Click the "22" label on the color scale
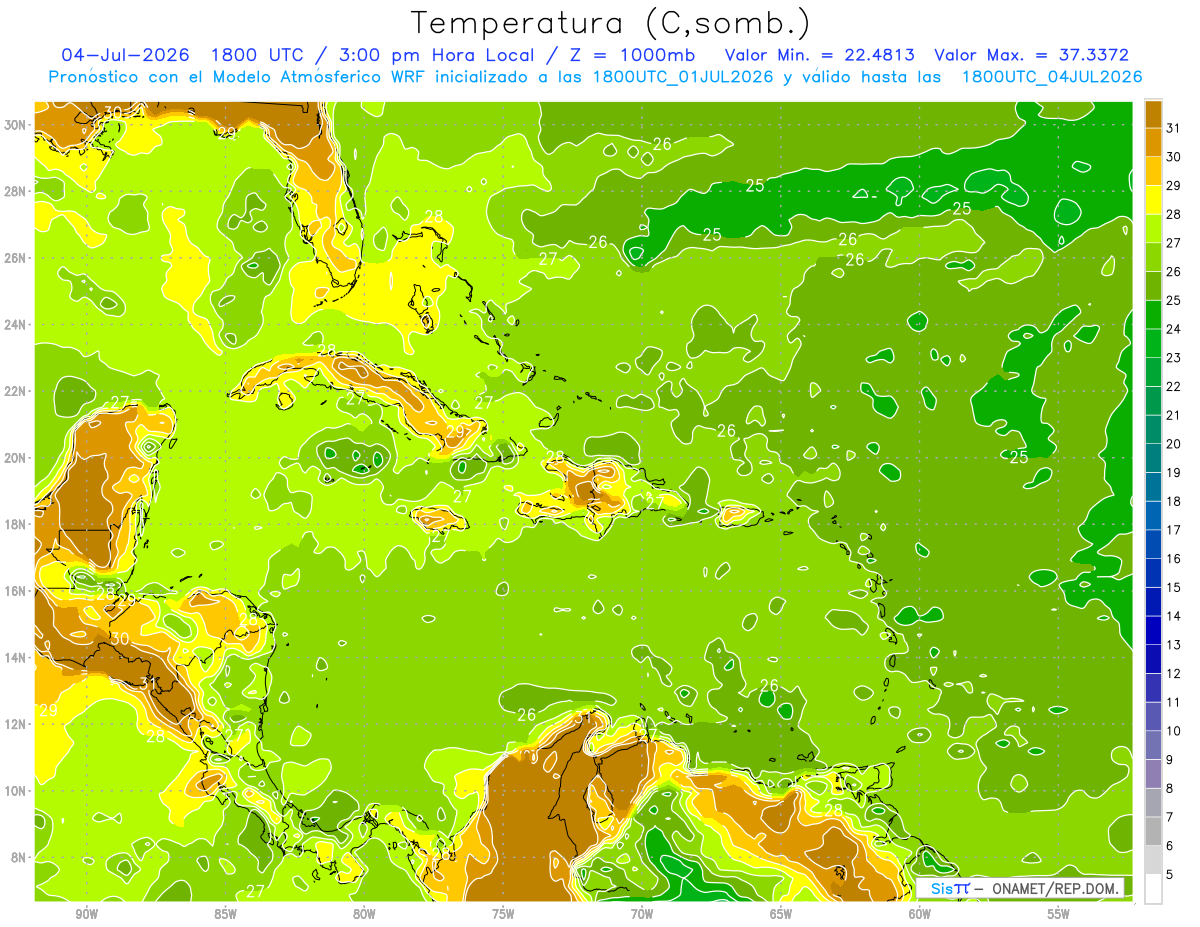Image resolution: width=1200 pixels, height=927 pixels. pyautogui.click(x=1174, y=386)
